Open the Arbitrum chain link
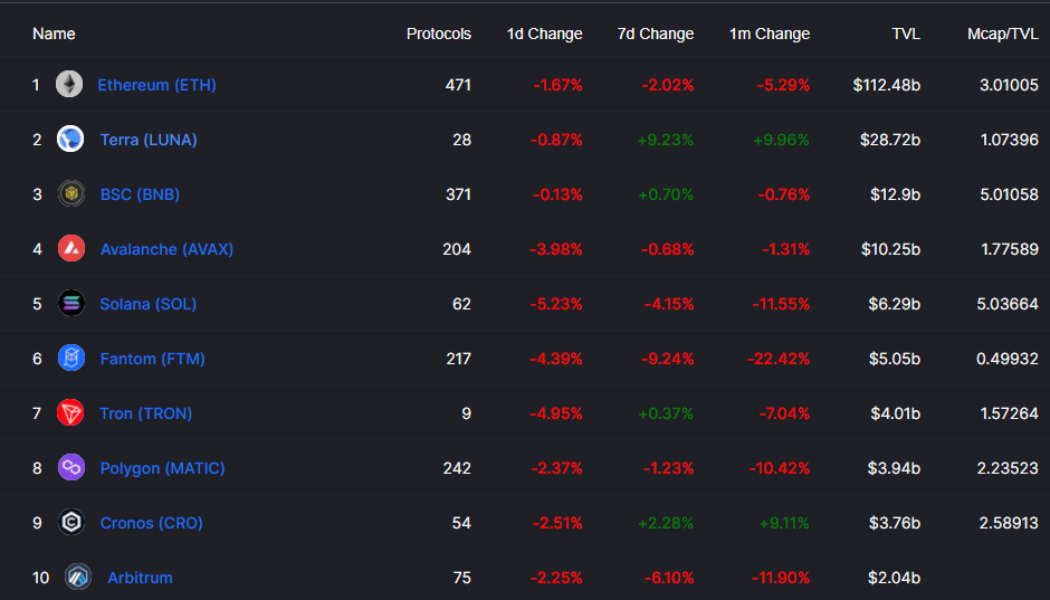This screenshot has height=600, width=1050. 140,578
